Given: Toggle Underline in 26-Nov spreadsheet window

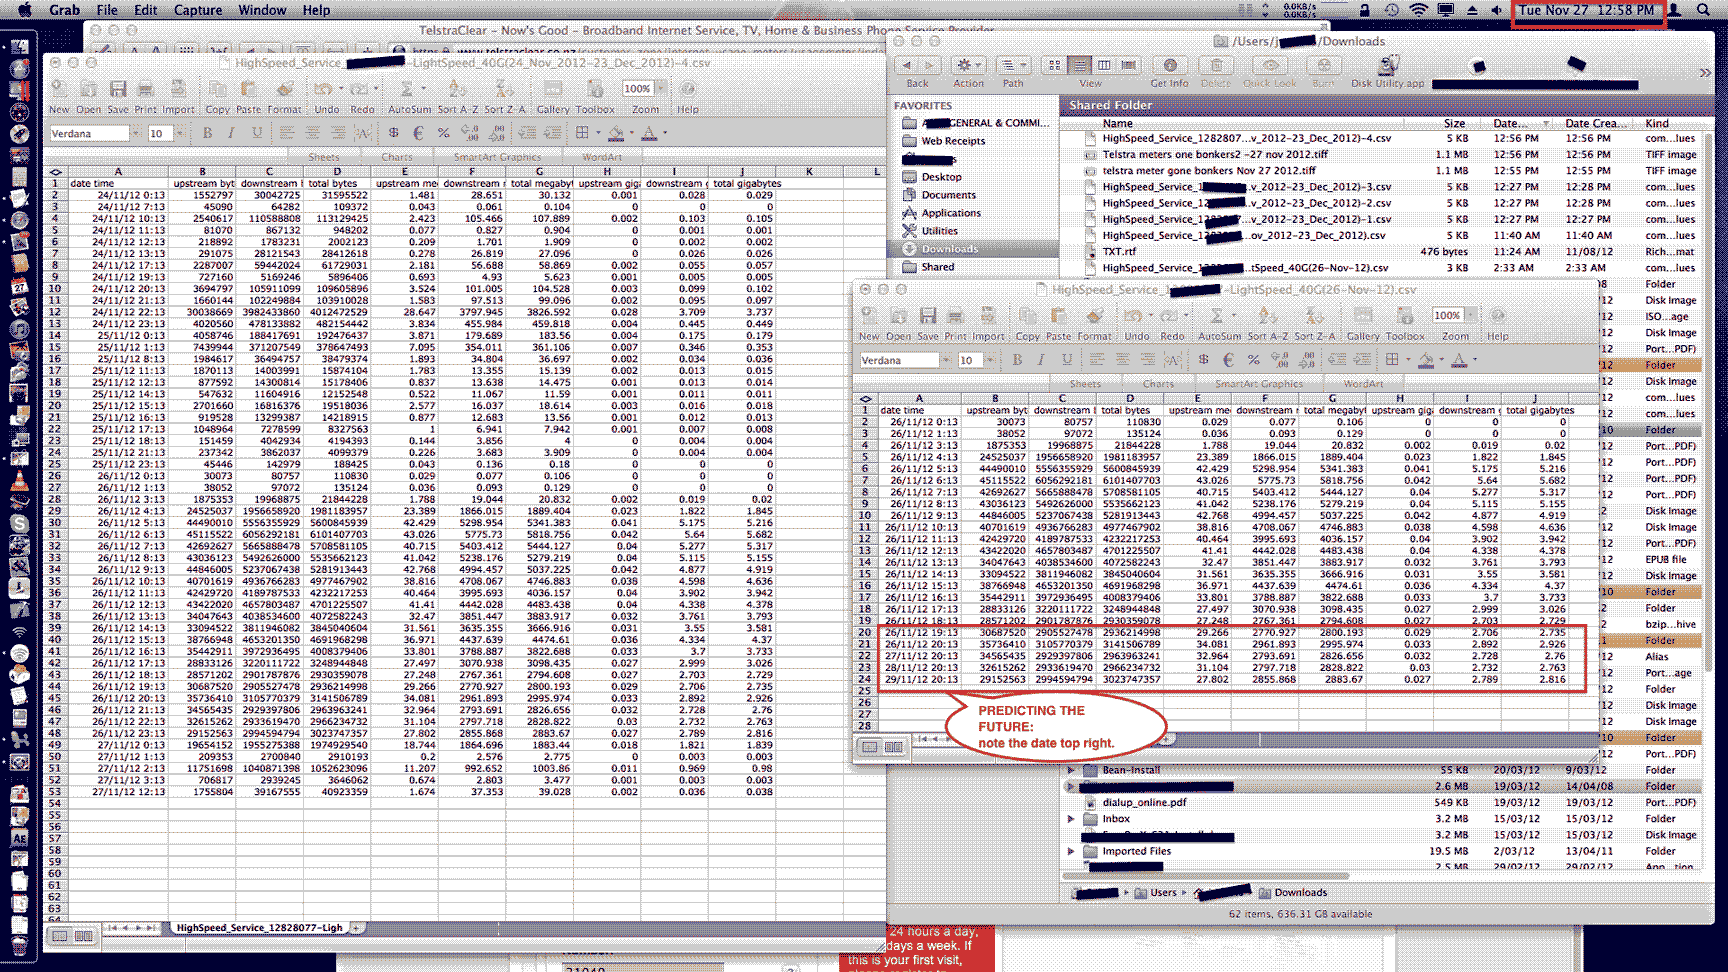Looking at the screenshot, I should [1067, 360].
